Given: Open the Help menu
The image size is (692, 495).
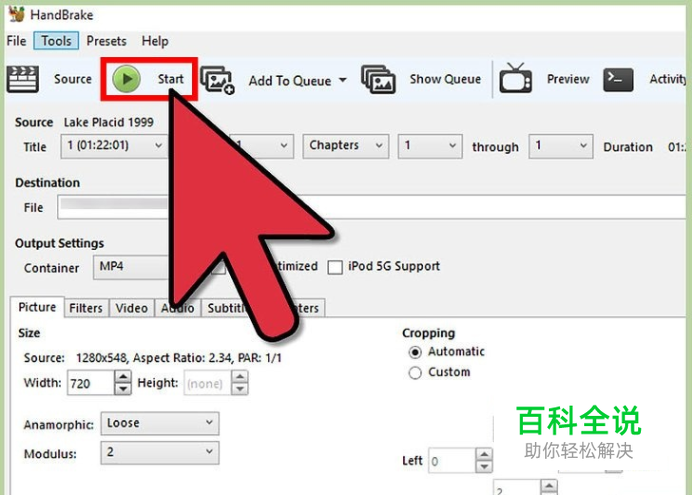Looking at the screenshot, I should pyautogui.click(x=155, y=41).
